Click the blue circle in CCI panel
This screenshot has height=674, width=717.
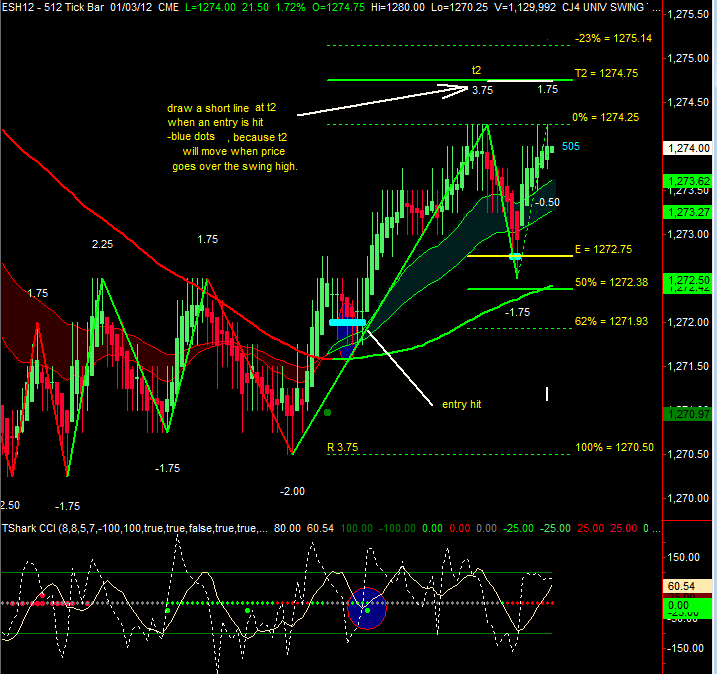click(x=366, y=608)
